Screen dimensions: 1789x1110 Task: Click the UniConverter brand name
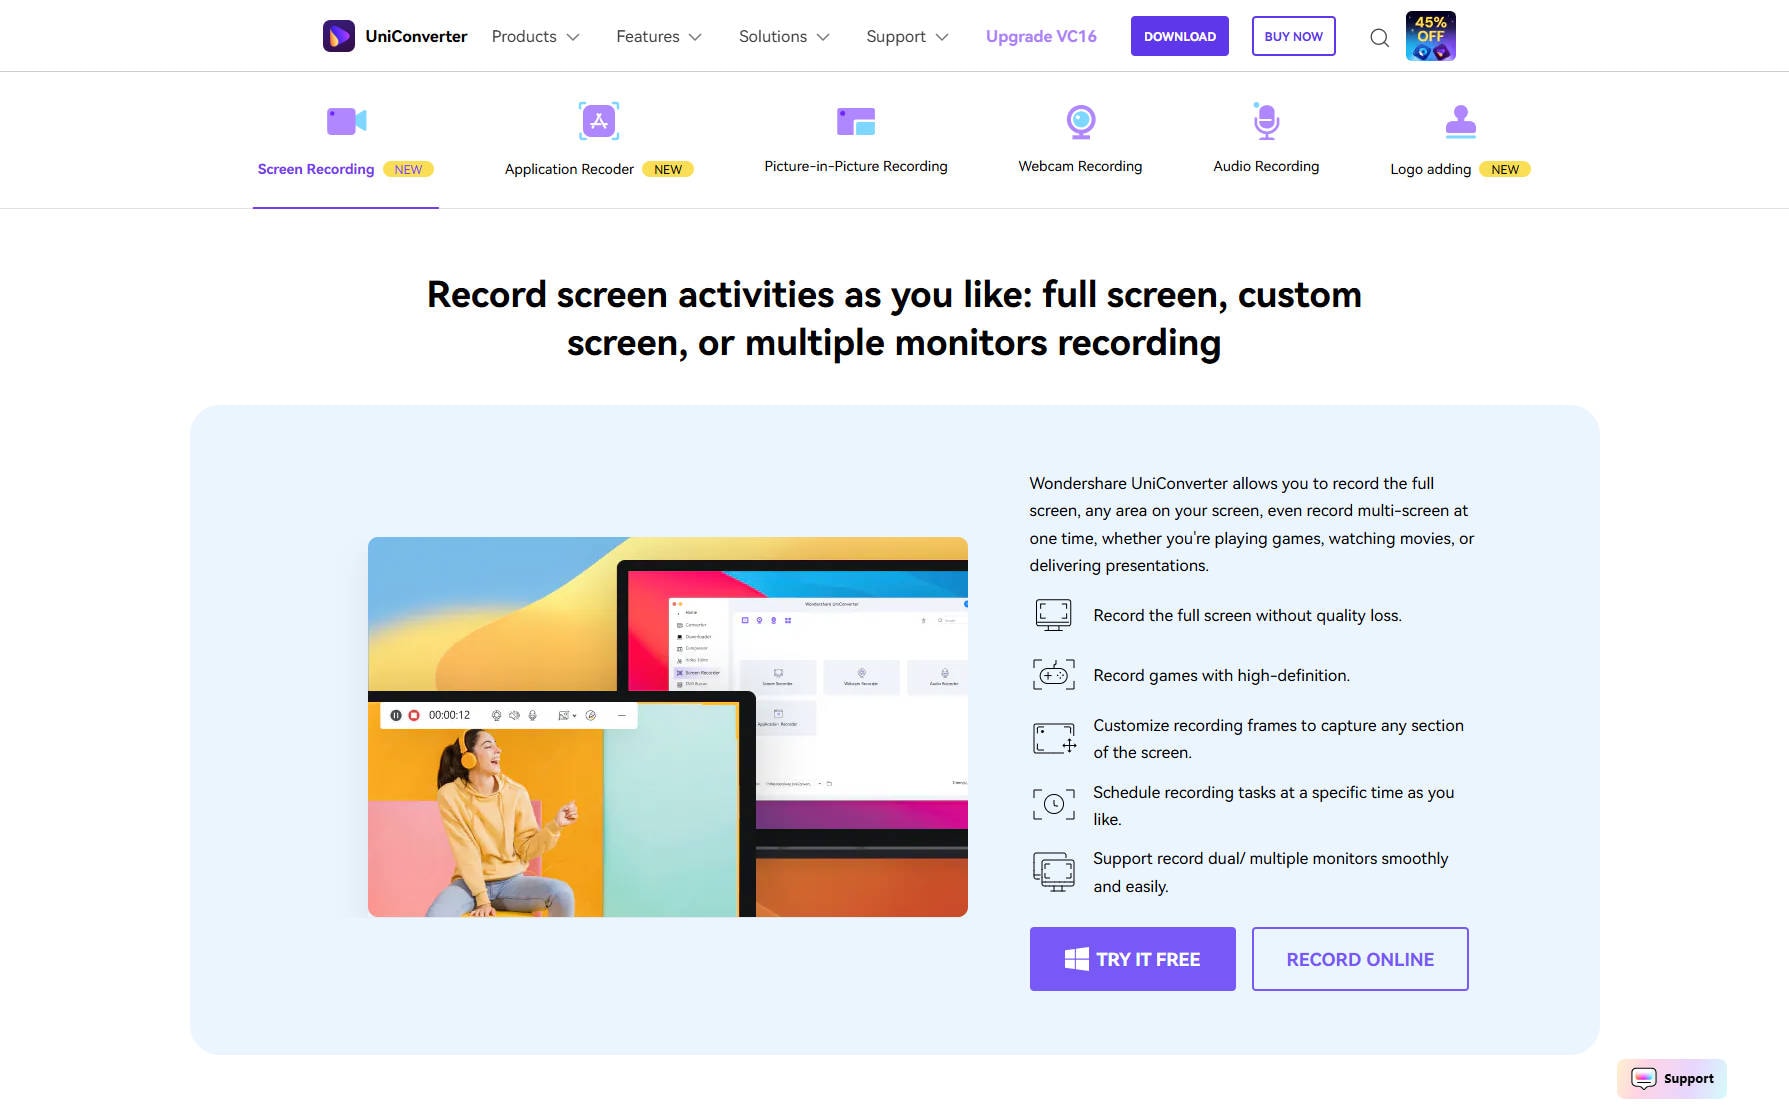[x=416, y=36]
